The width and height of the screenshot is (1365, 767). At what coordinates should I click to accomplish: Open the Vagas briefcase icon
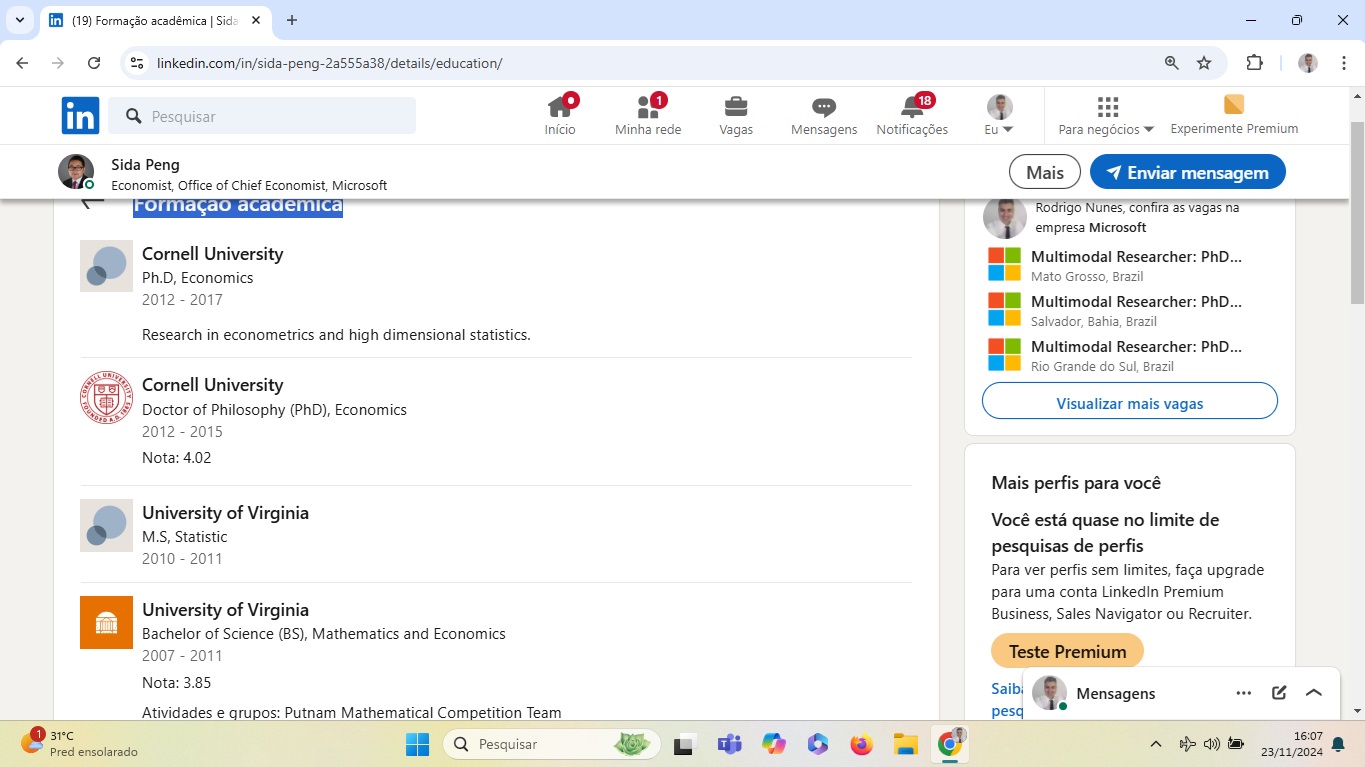coord(736,116)
